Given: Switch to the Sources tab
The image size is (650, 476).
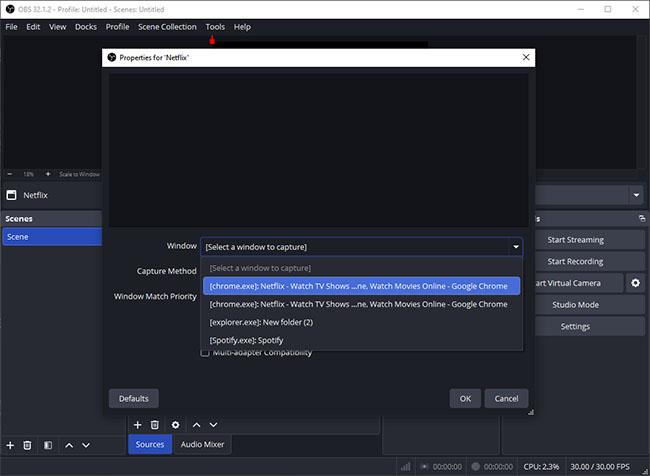Looking at the screenshot, I should 150,444.
